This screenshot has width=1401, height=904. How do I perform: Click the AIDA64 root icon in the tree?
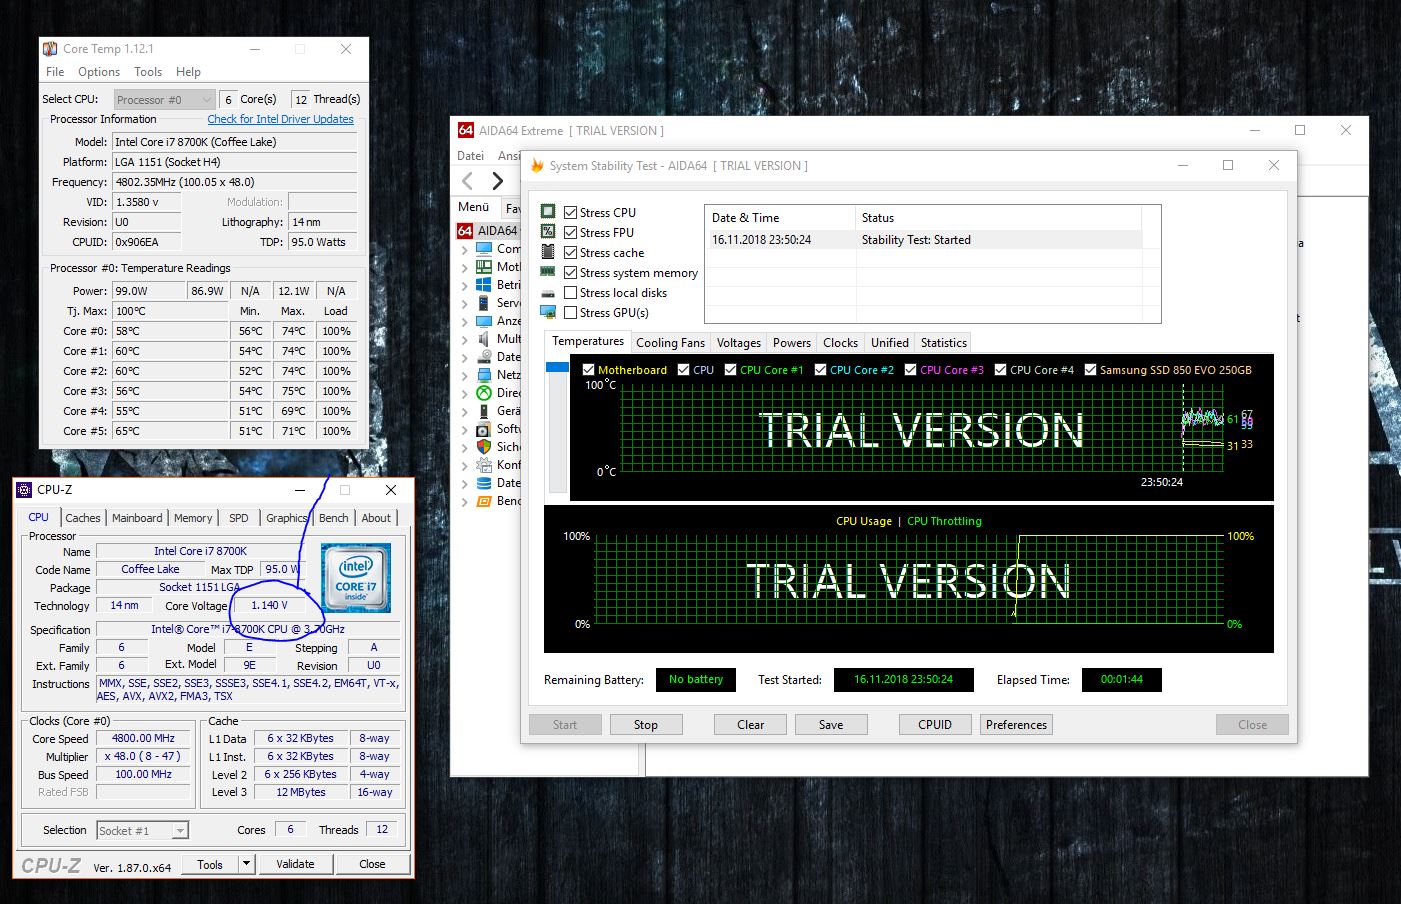click(x=465, y=231)
